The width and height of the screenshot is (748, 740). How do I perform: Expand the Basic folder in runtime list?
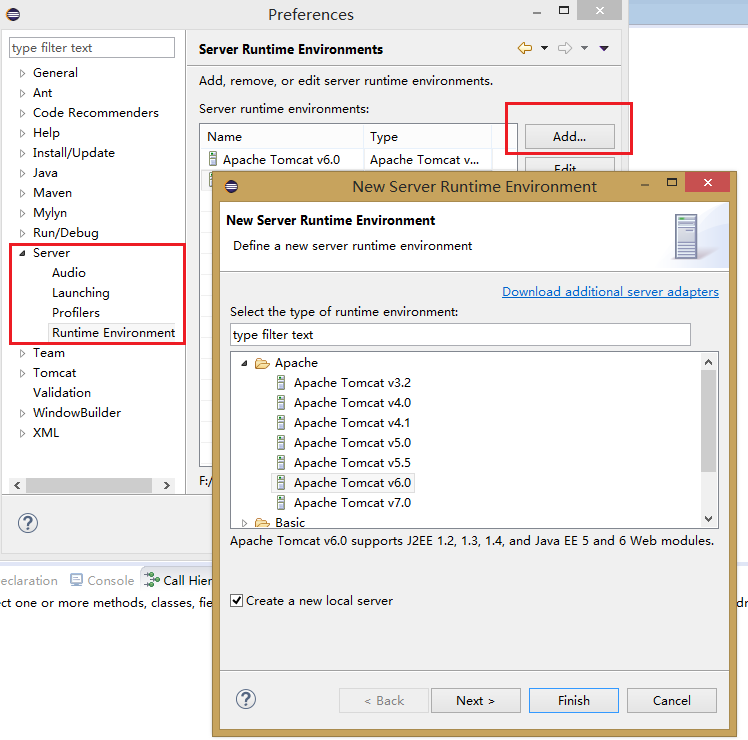click(x=244, y=523)
